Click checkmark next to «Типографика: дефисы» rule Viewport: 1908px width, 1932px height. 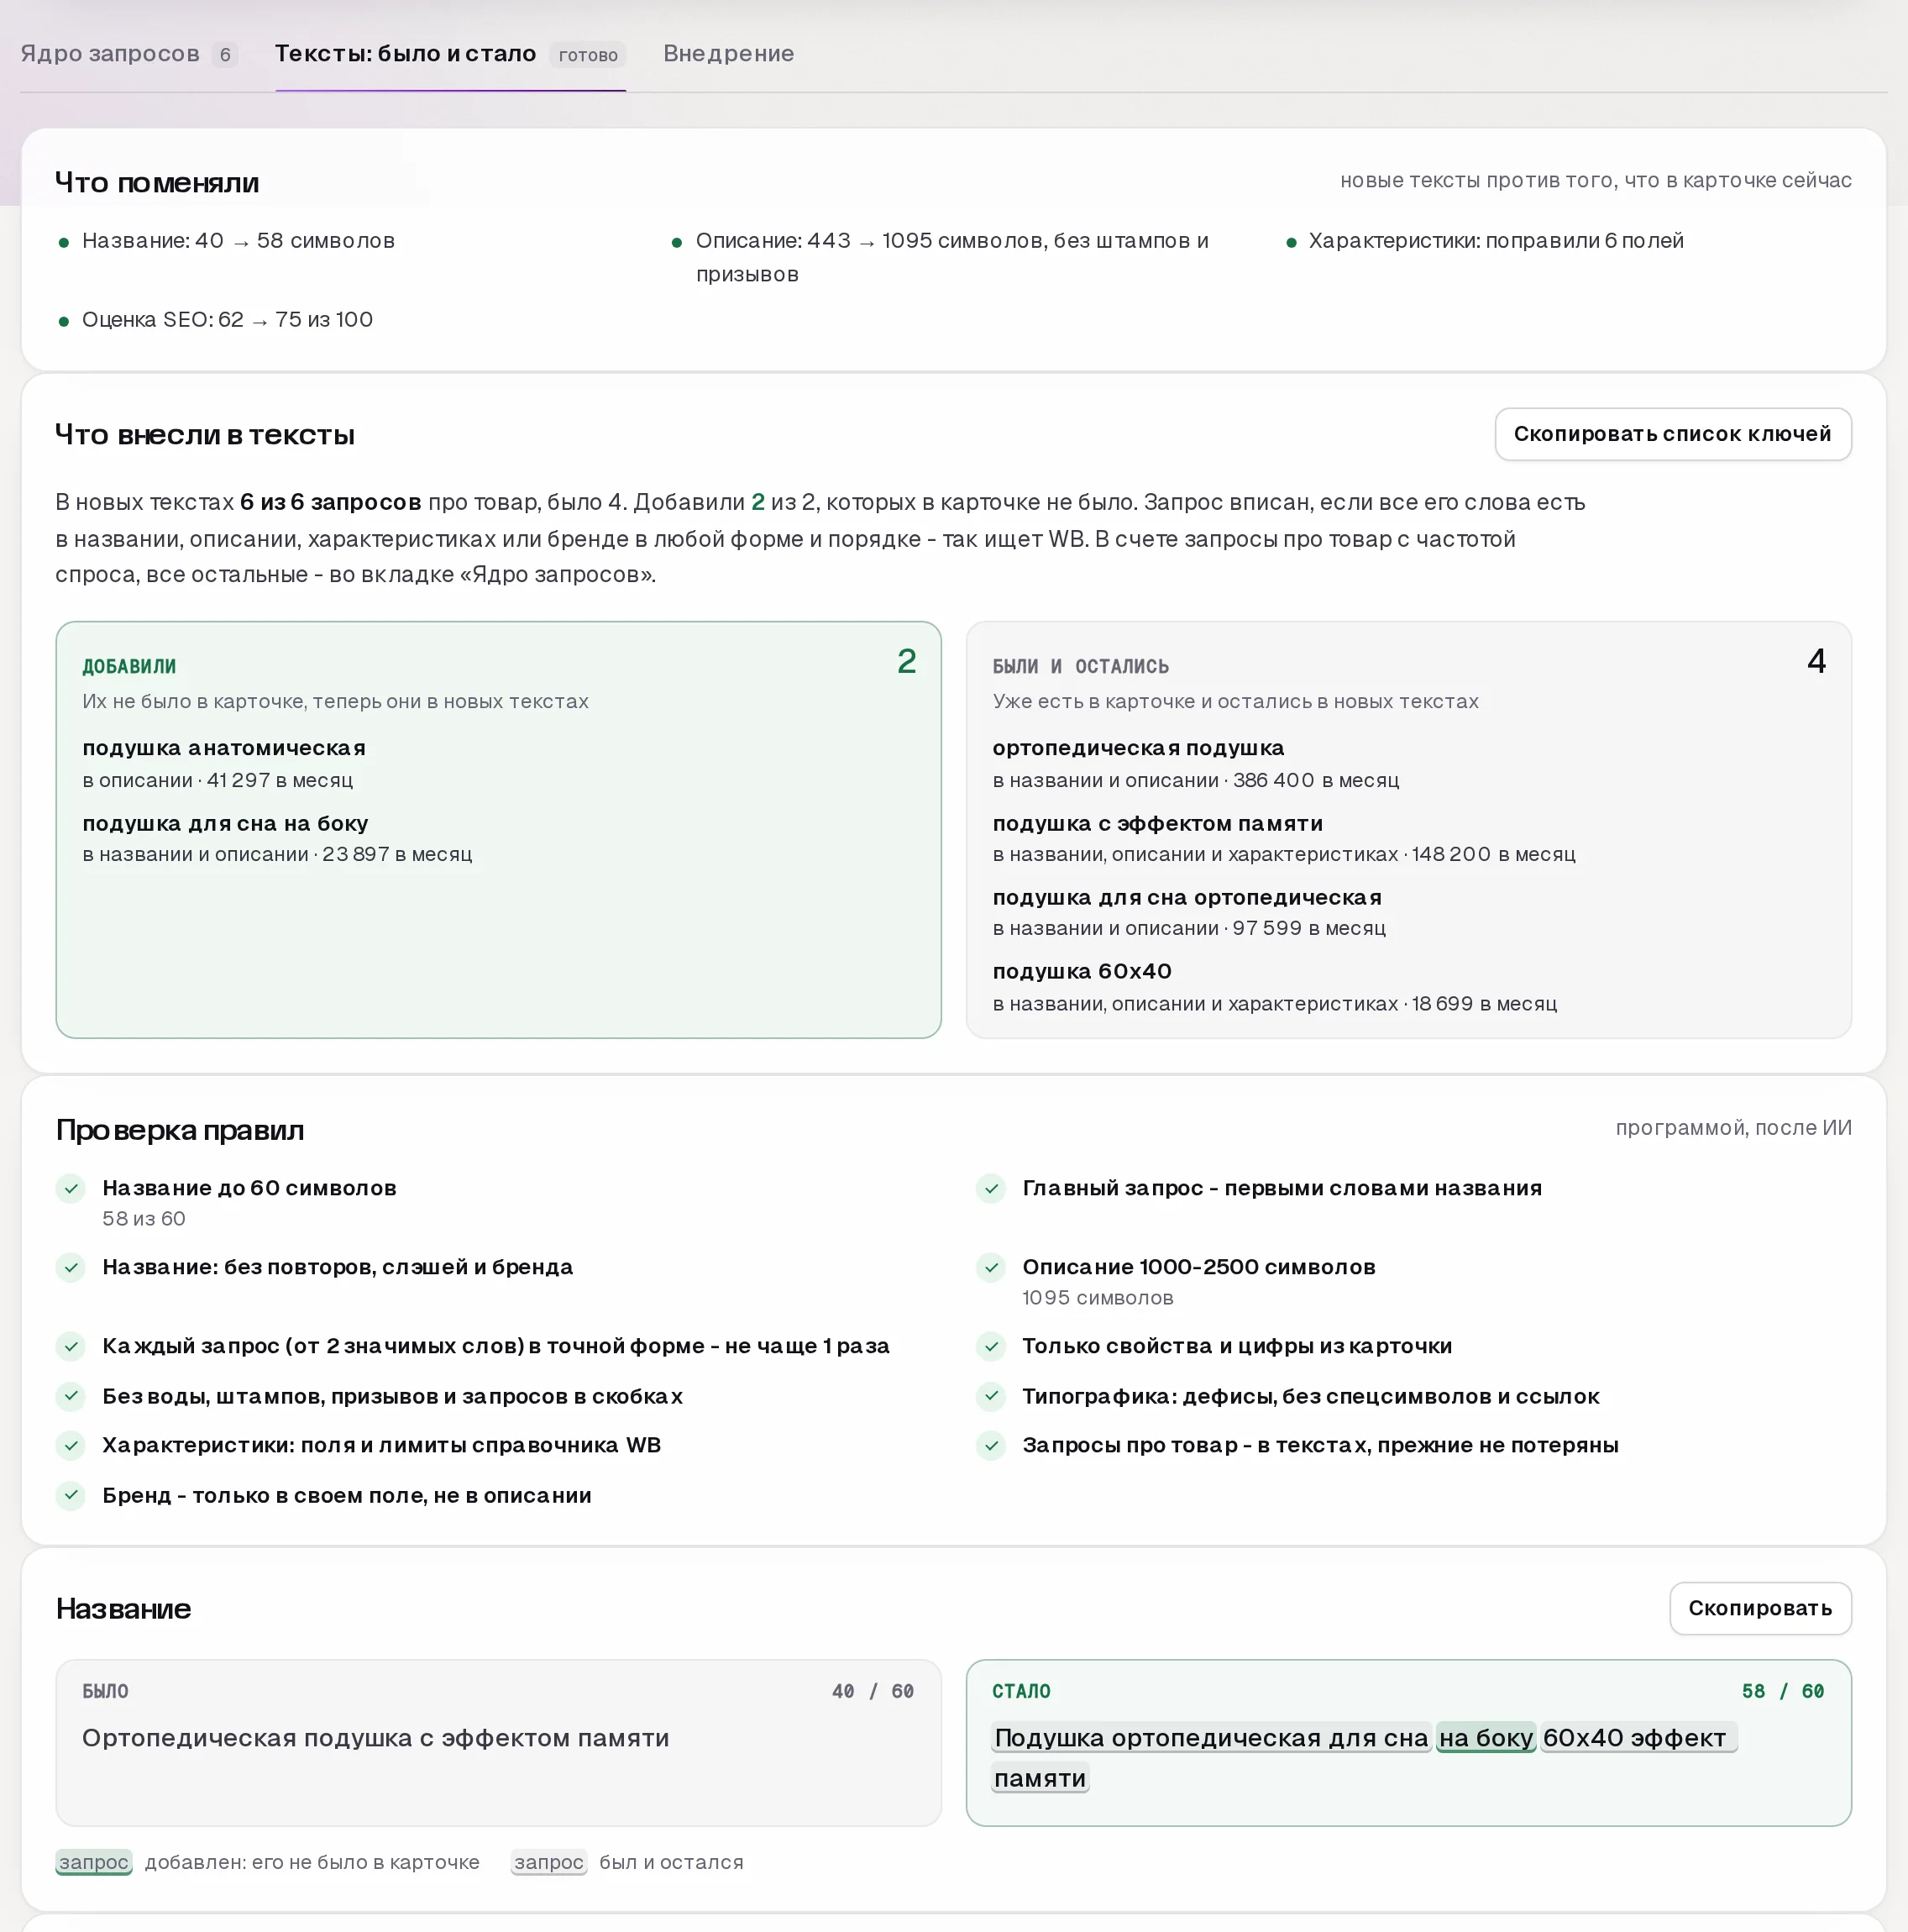991,1396
